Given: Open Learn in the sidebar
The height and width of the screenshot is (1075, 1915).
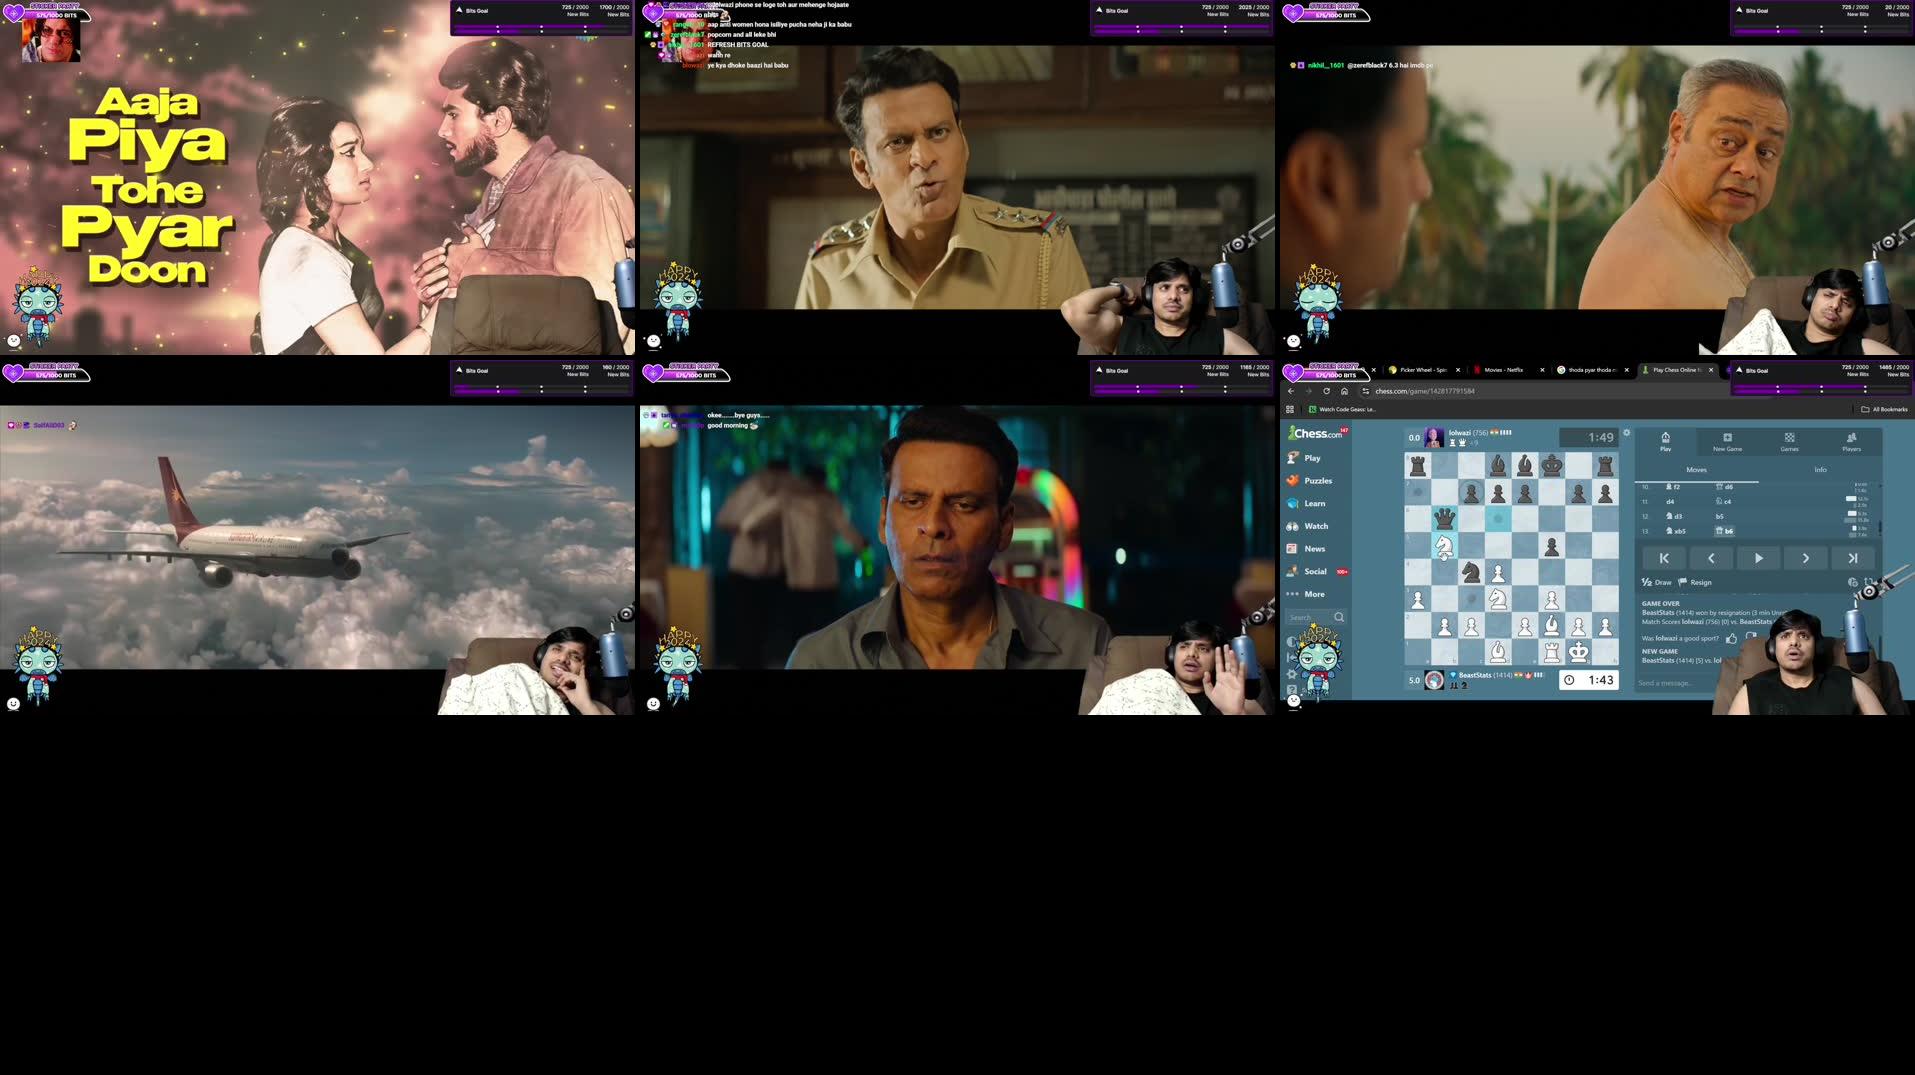Looking at the screenshot, I should click(1306, 503).
